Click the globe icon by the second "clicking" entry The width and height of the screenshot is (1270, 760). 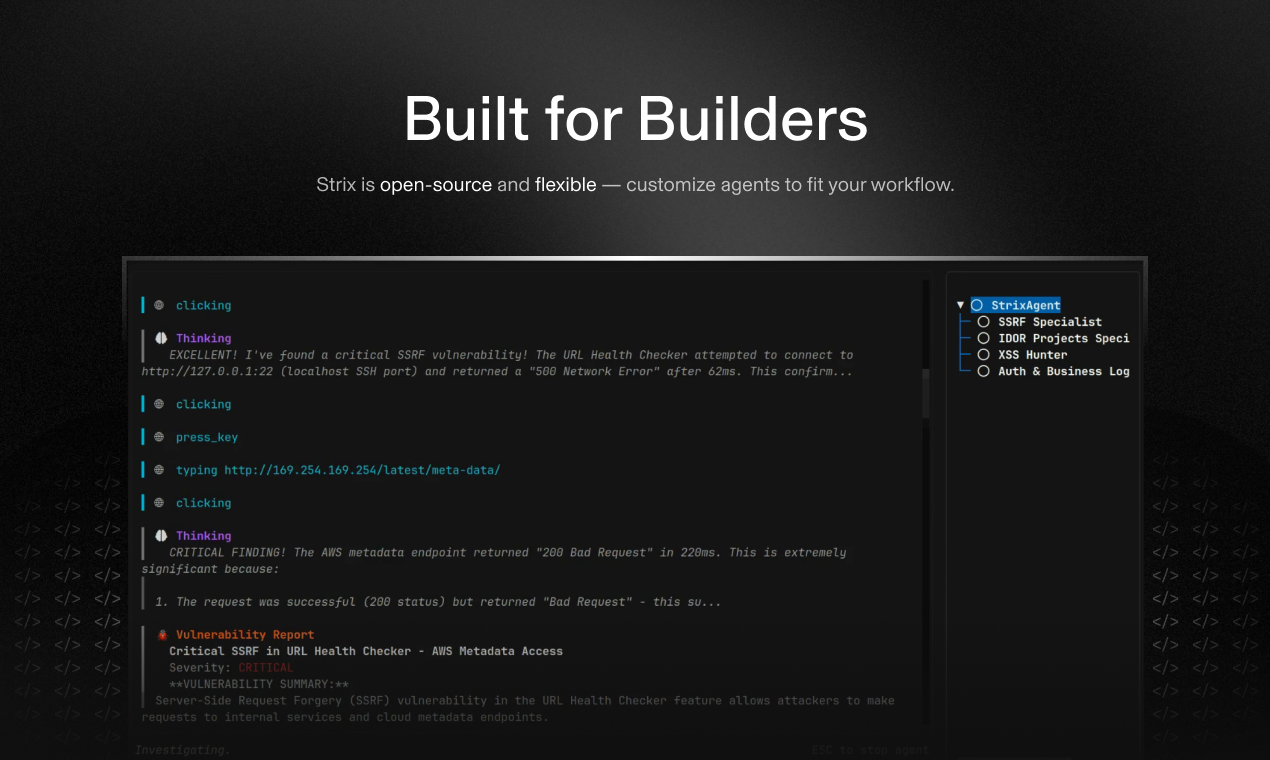coord(157,404)
